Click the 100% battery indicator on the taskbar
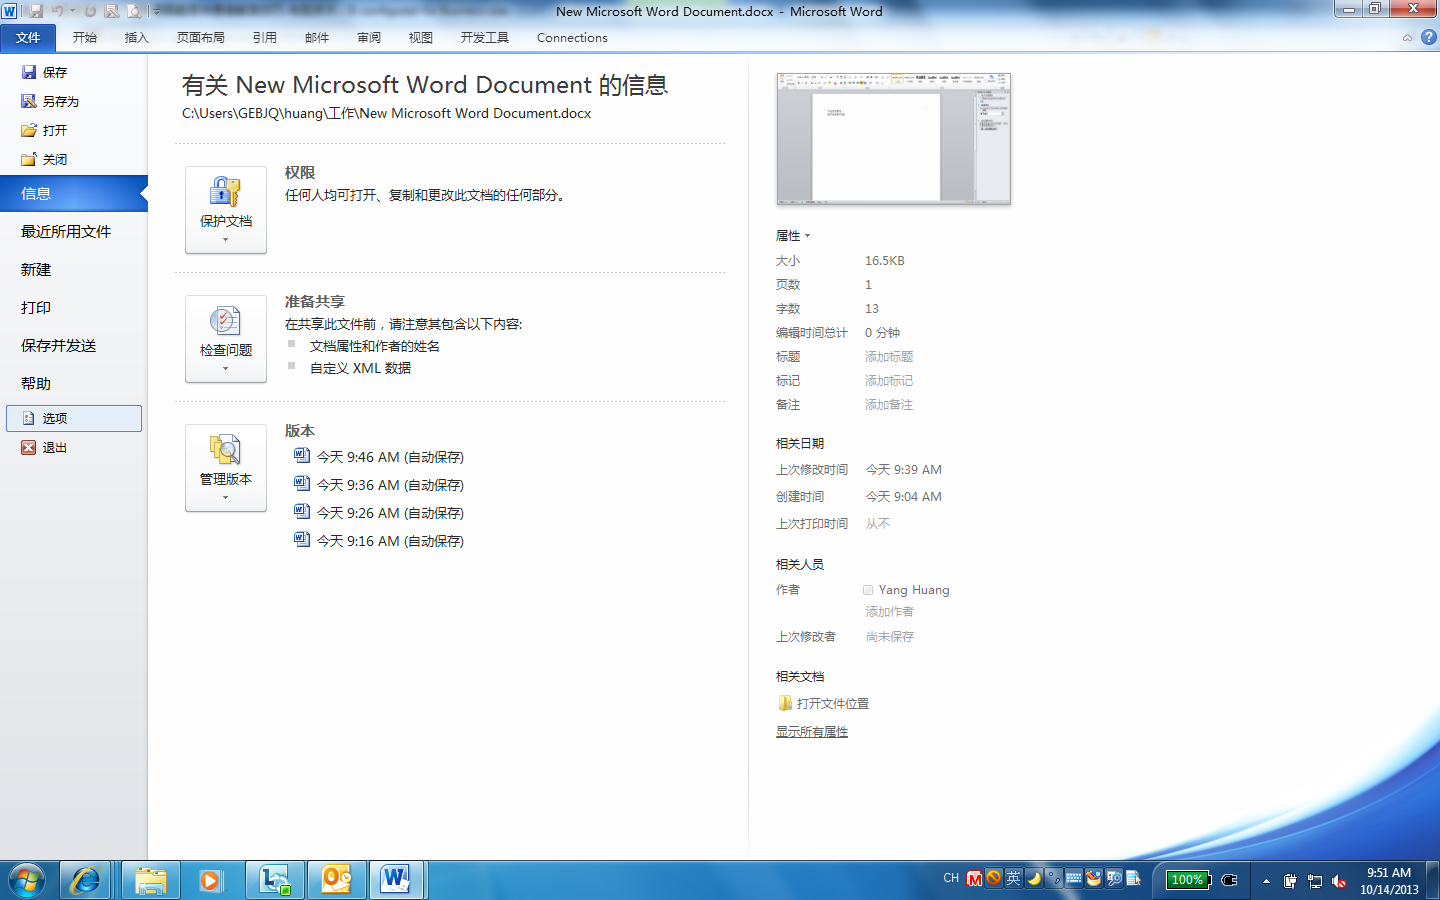The width and height of the screenshot is (1440, 900). pos(1188,880)
